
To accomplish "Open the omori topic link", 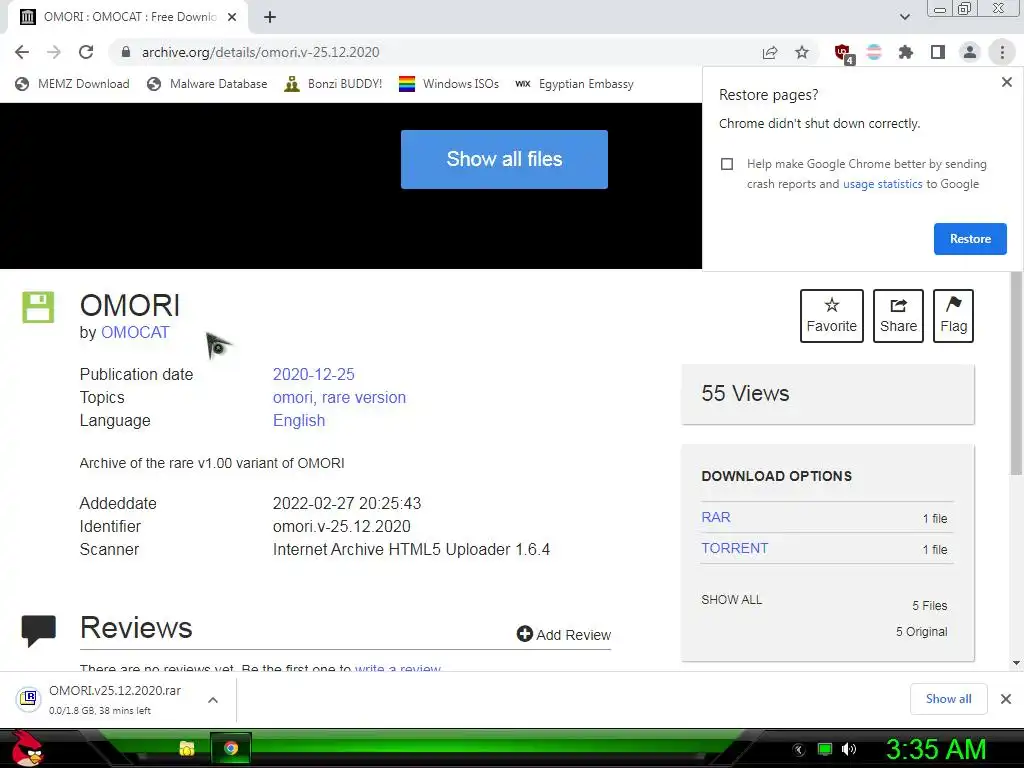I will [292, 398].
